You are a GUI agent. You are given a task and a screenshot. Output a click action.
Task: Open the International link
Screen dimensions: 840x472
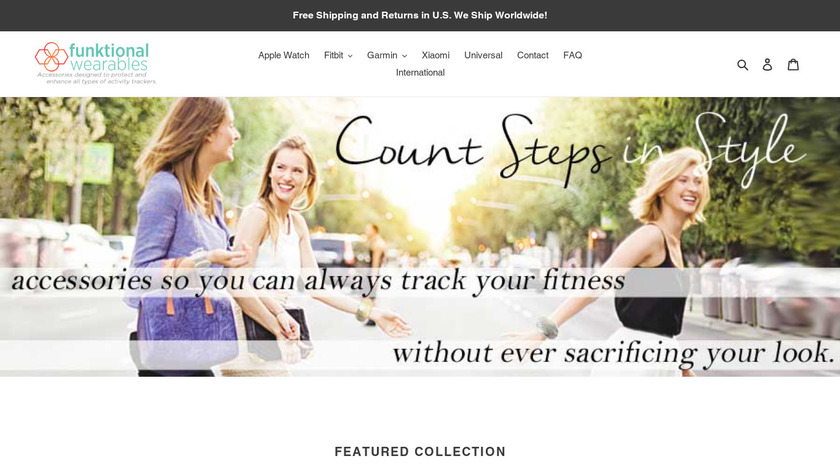point(420,72)
